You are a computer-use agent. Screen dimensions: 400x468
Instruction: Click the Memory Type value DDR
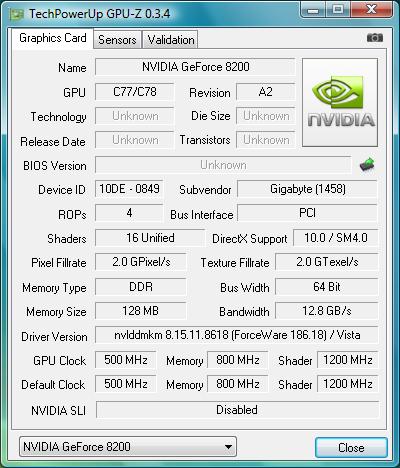pos(141,287)
